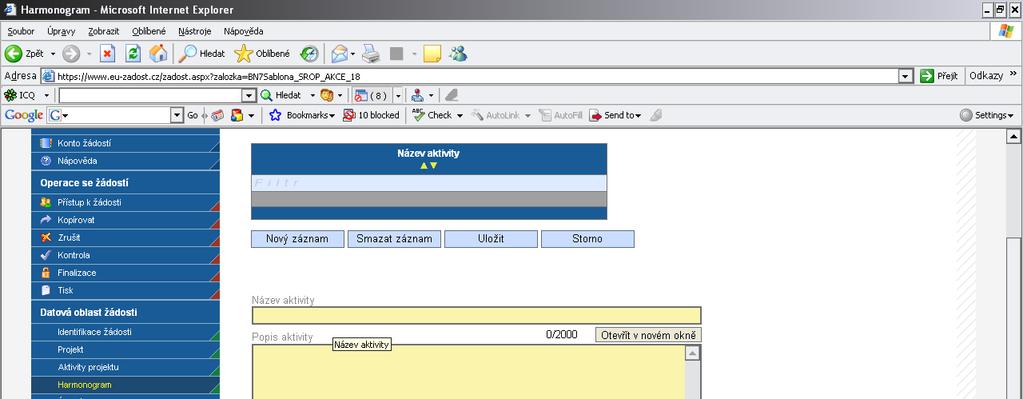Select Tisk in the sidebar
Screen dimensions: 1023x399
click(125, 291)
